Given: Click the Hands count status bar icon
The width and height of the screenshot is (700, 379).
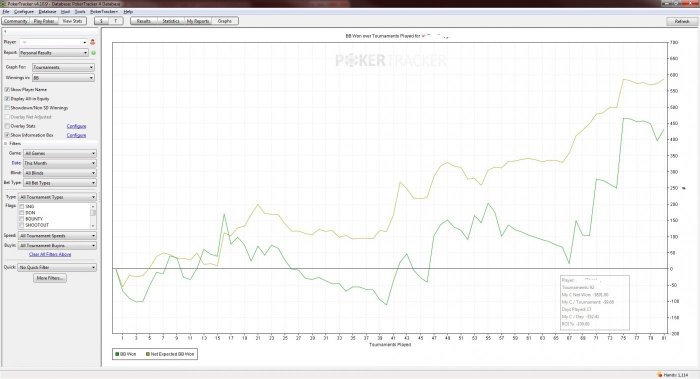Looking at the screenshot, I should pos(659,375).
